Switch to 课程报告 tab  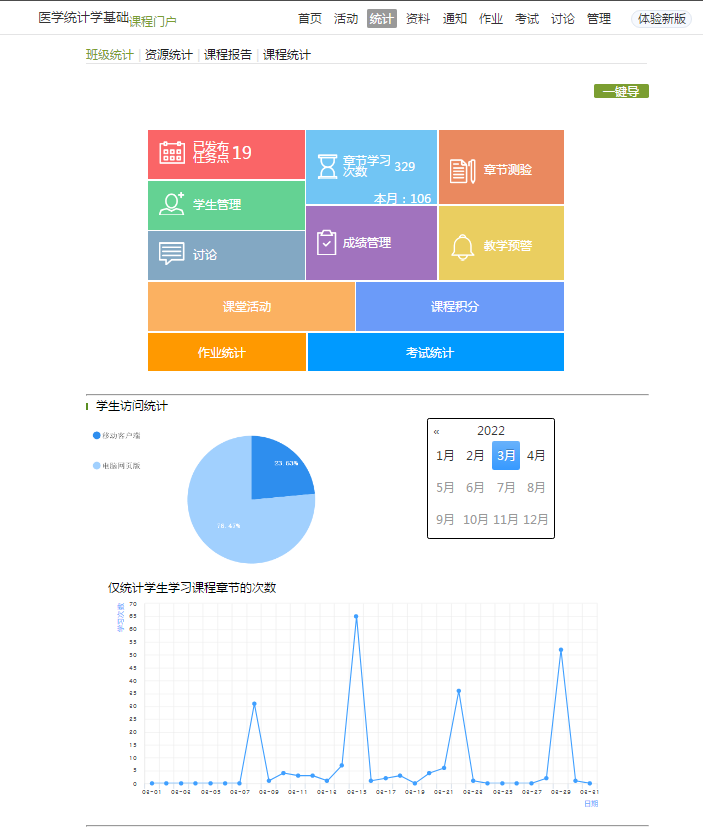[x=228, y=55]
